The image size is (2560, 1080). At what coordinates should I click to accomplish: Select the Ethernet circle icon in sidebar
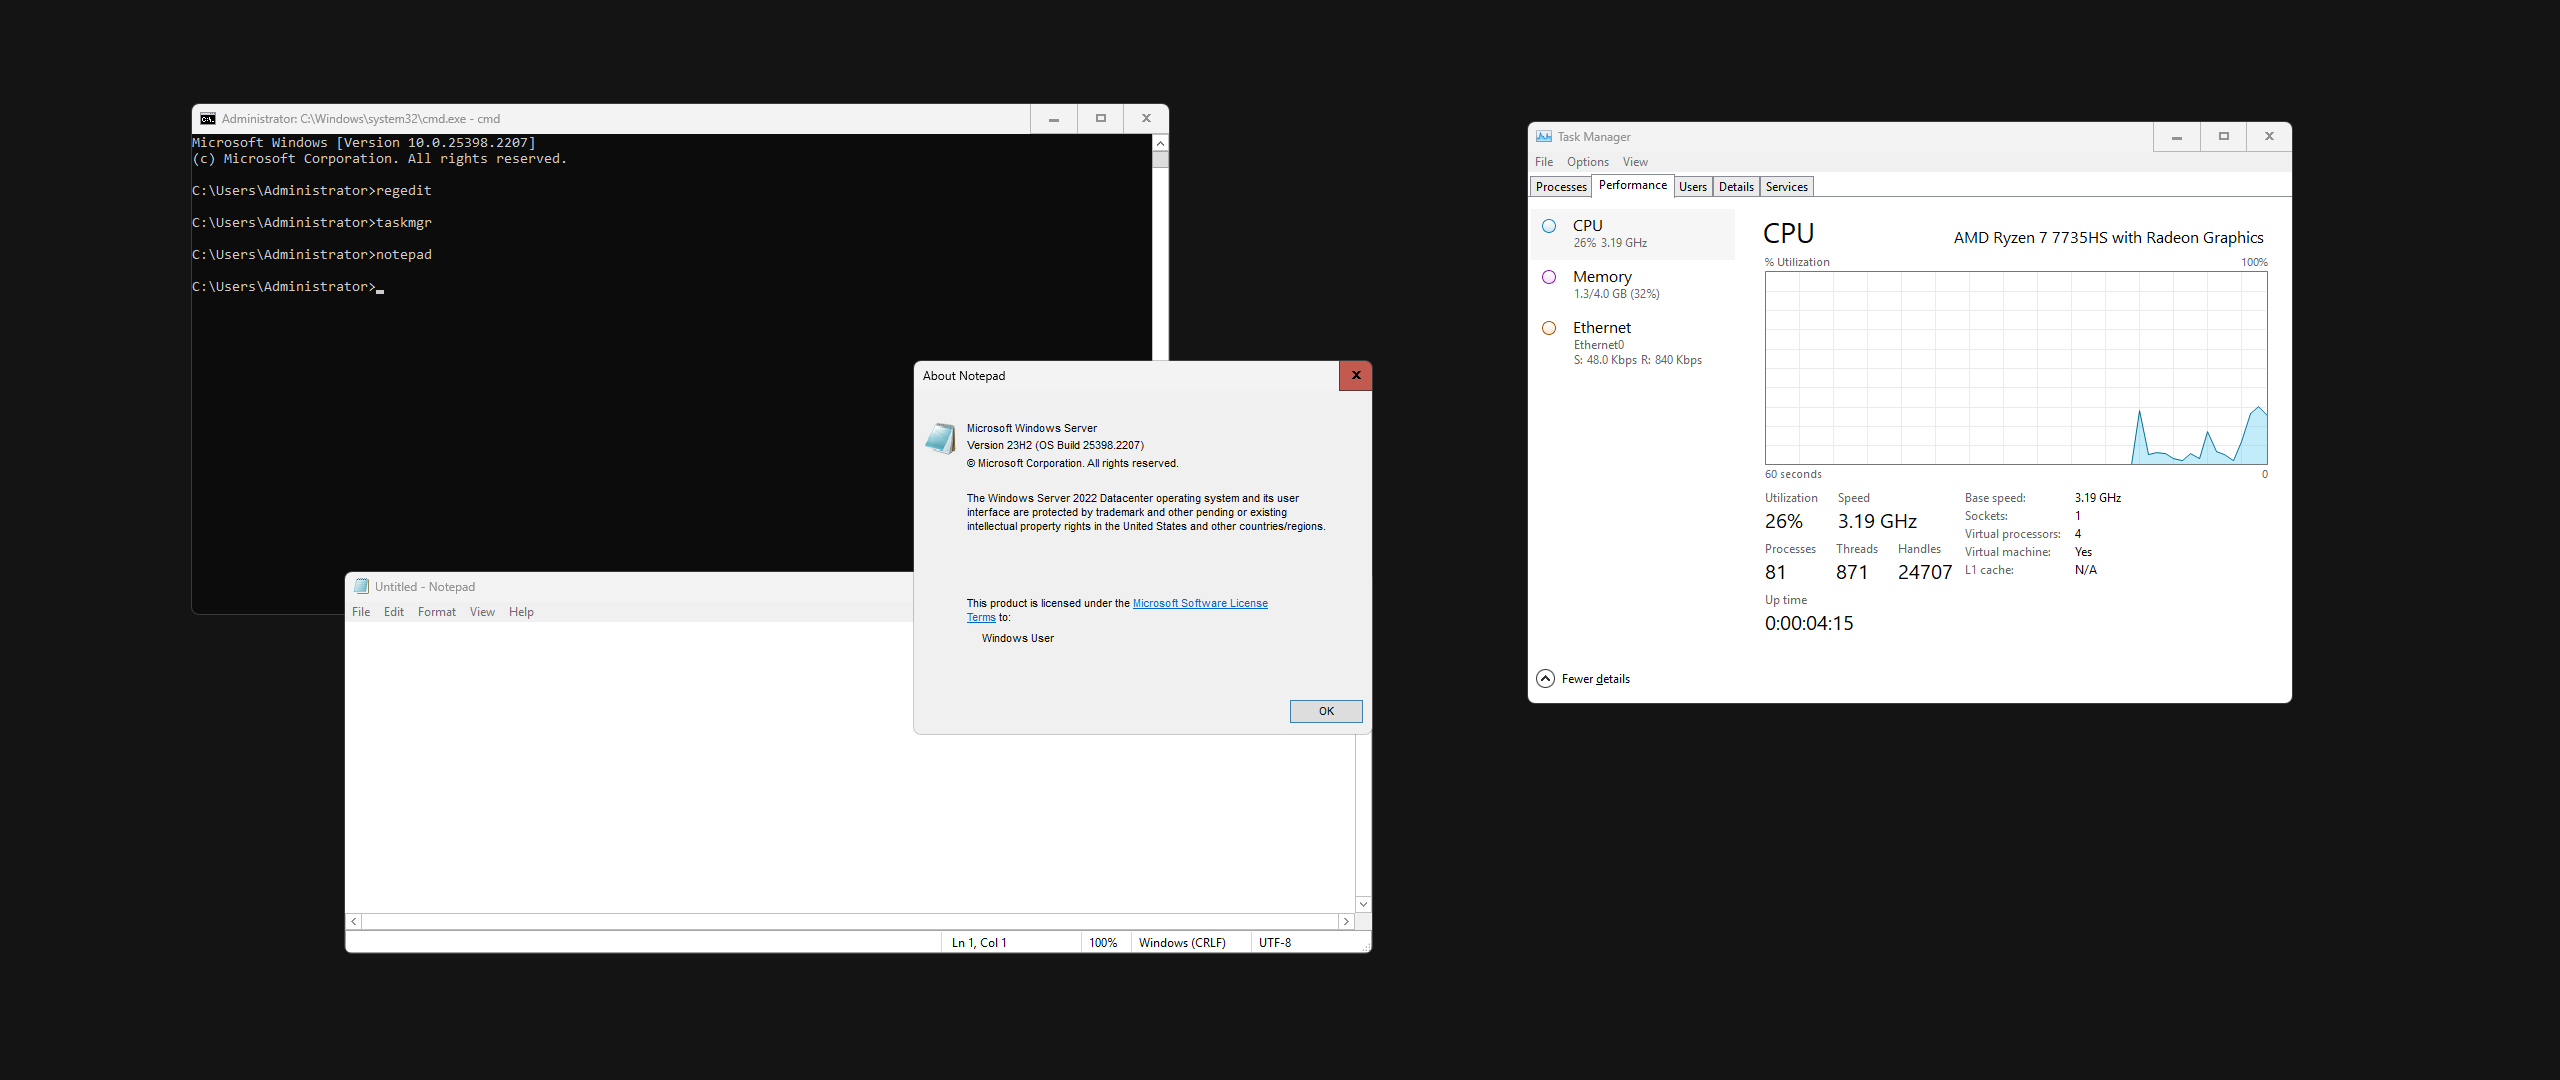1549,328
